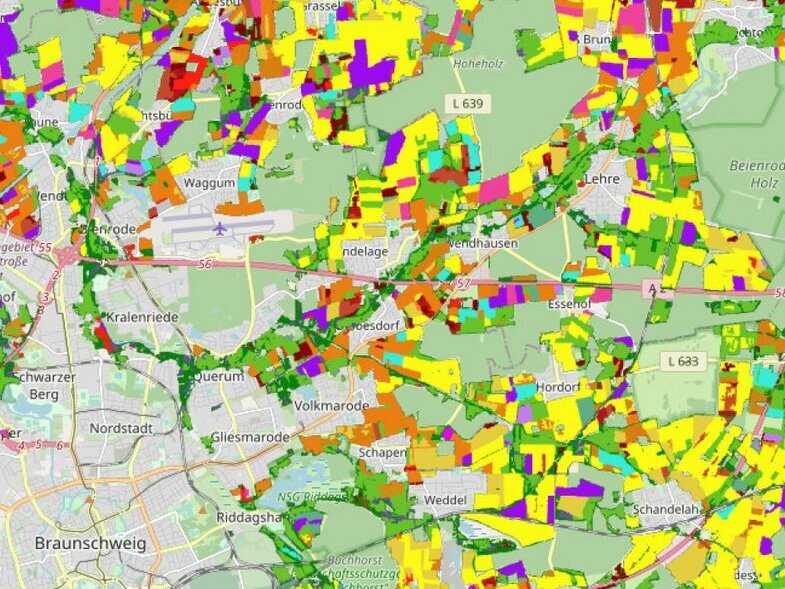Viewport: 785px width, 589px height.
Task: Click the A motorway marker near Essehof
Action: point(653,289)
